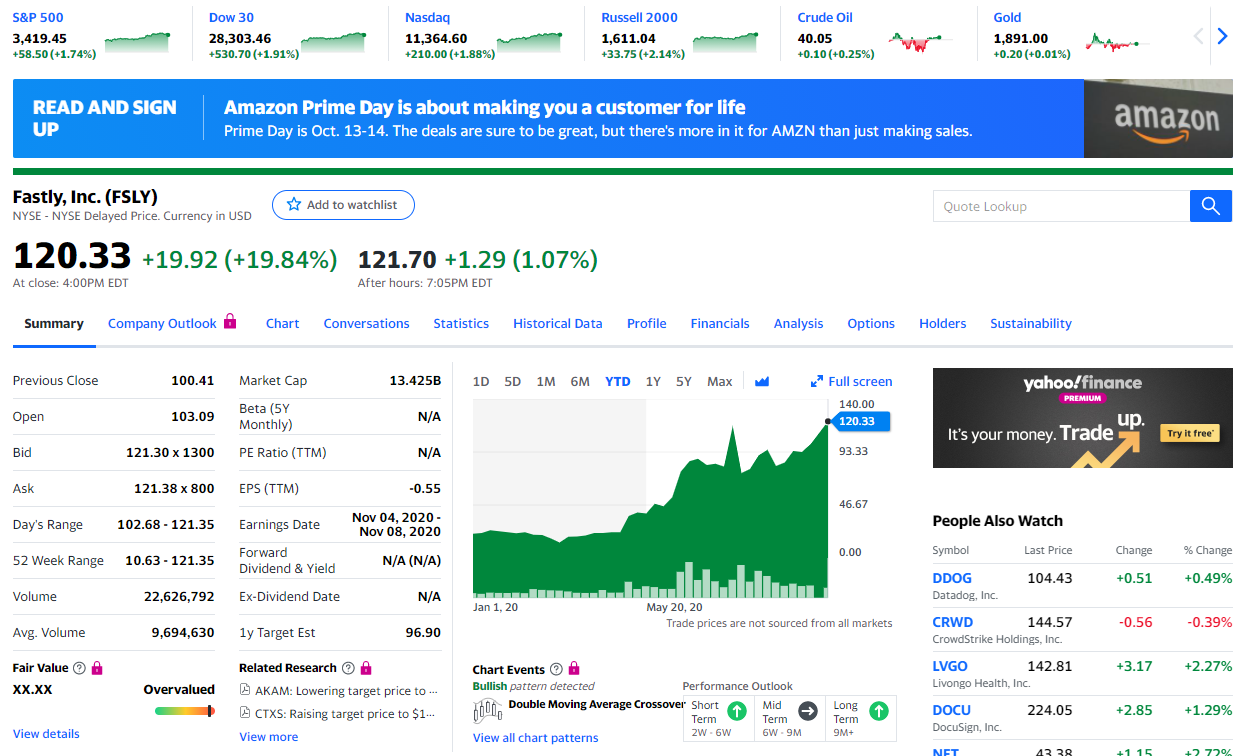This screenshot has width=1237, height=756.
Task: Focus the Quote Lookup search field
Action: tap(1060, 206)
